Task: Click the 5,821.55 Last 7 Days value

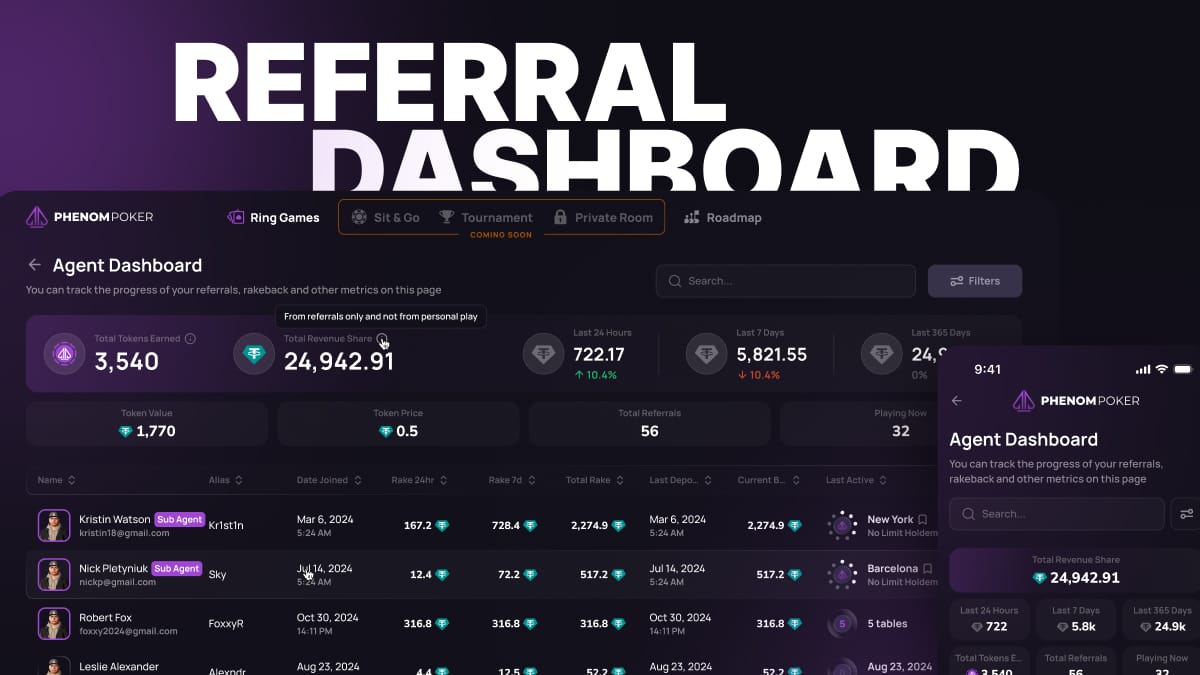Action: [x=771, y=354]
